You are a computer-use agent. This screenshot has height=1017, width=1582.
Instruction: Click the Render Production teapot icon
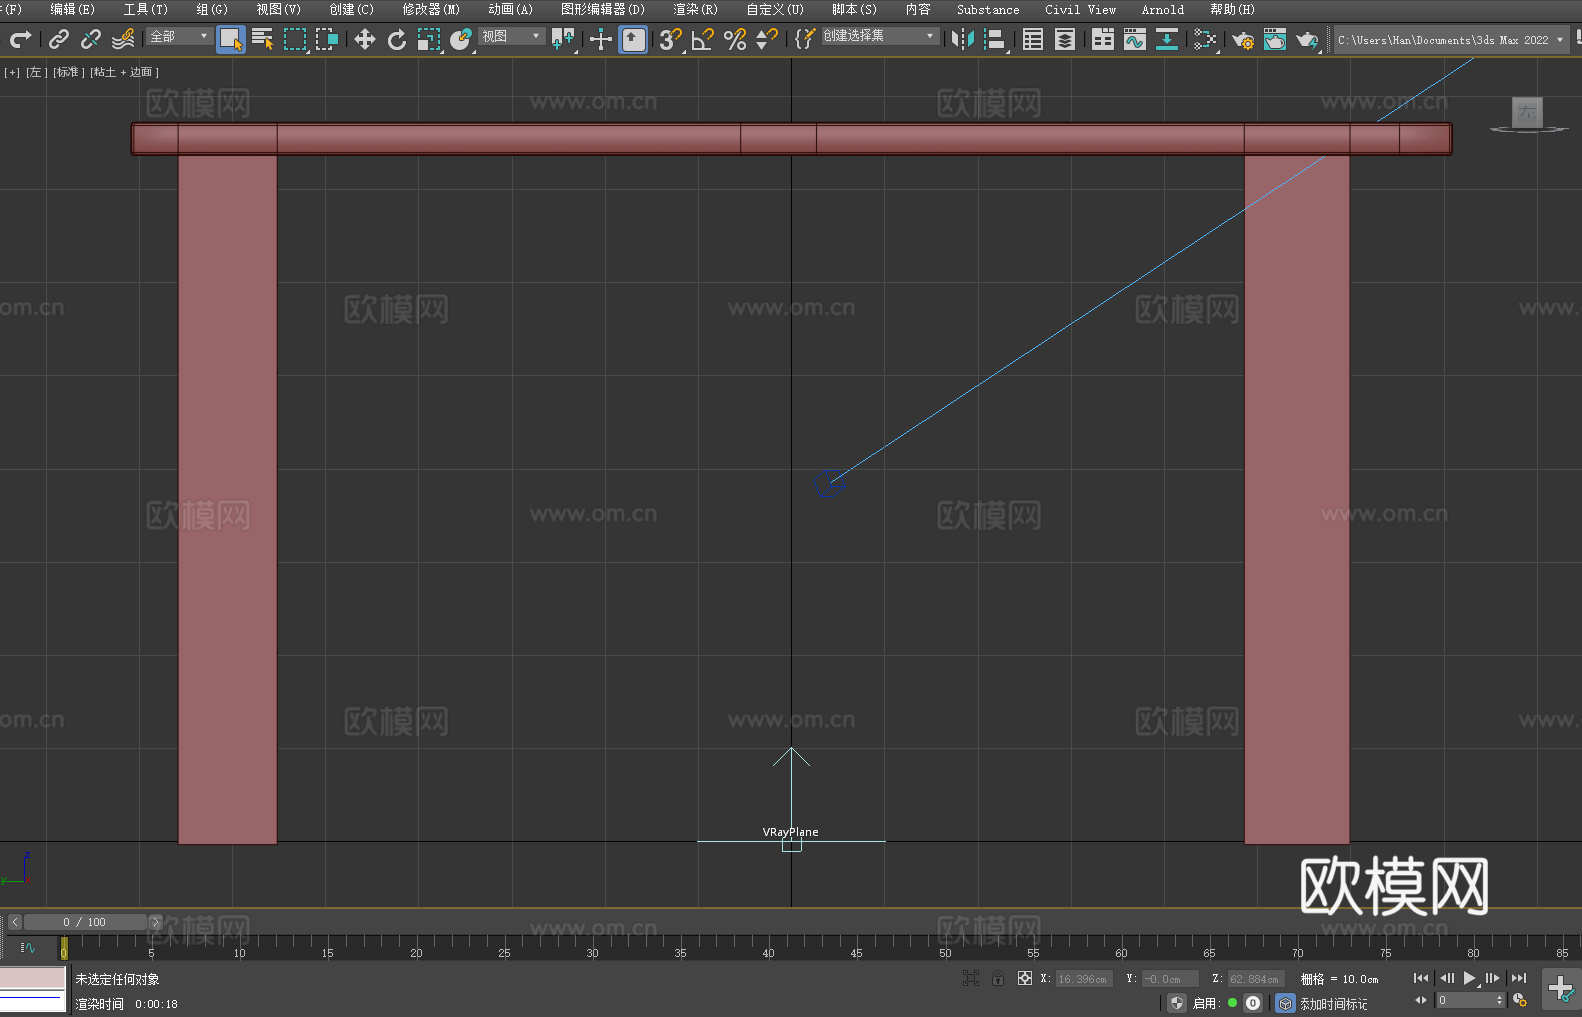(x=1307, y=39)
